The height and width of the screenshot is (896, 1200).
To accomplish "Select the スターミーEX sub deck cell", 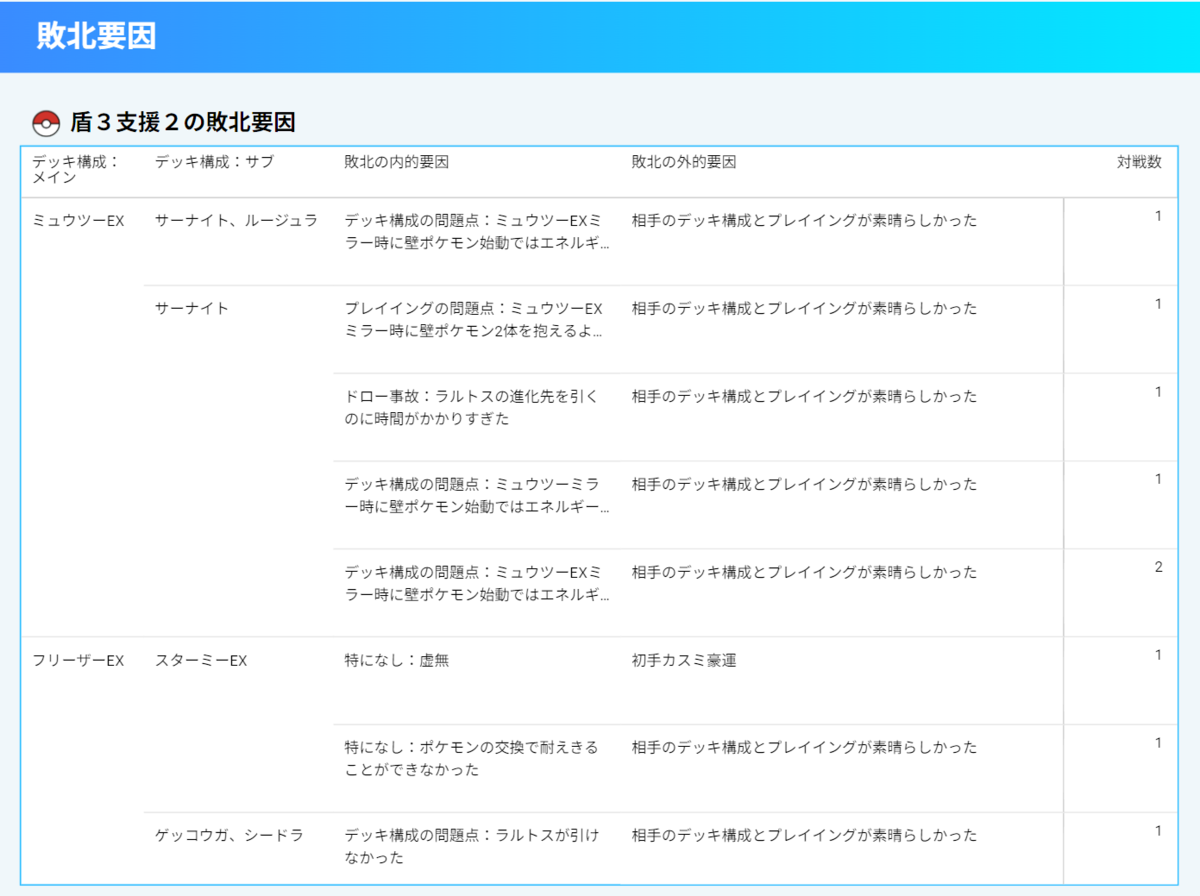I will (200, 661).
